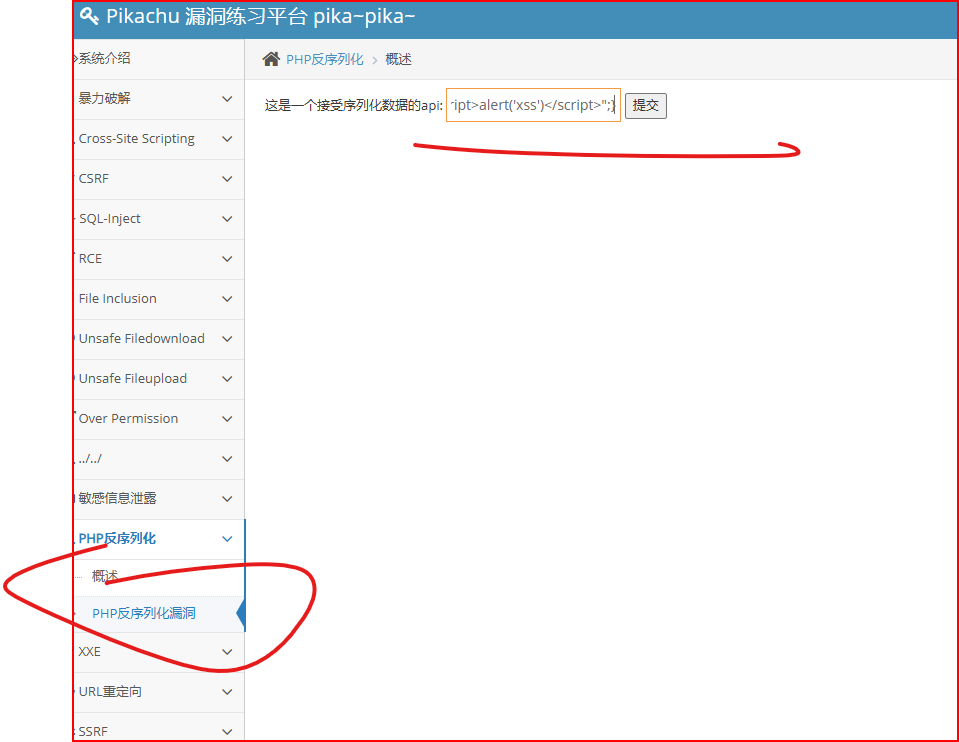959x742 pixels.
Task: Open the Over Permission sidebar menu
Action: tap(128, 418)
